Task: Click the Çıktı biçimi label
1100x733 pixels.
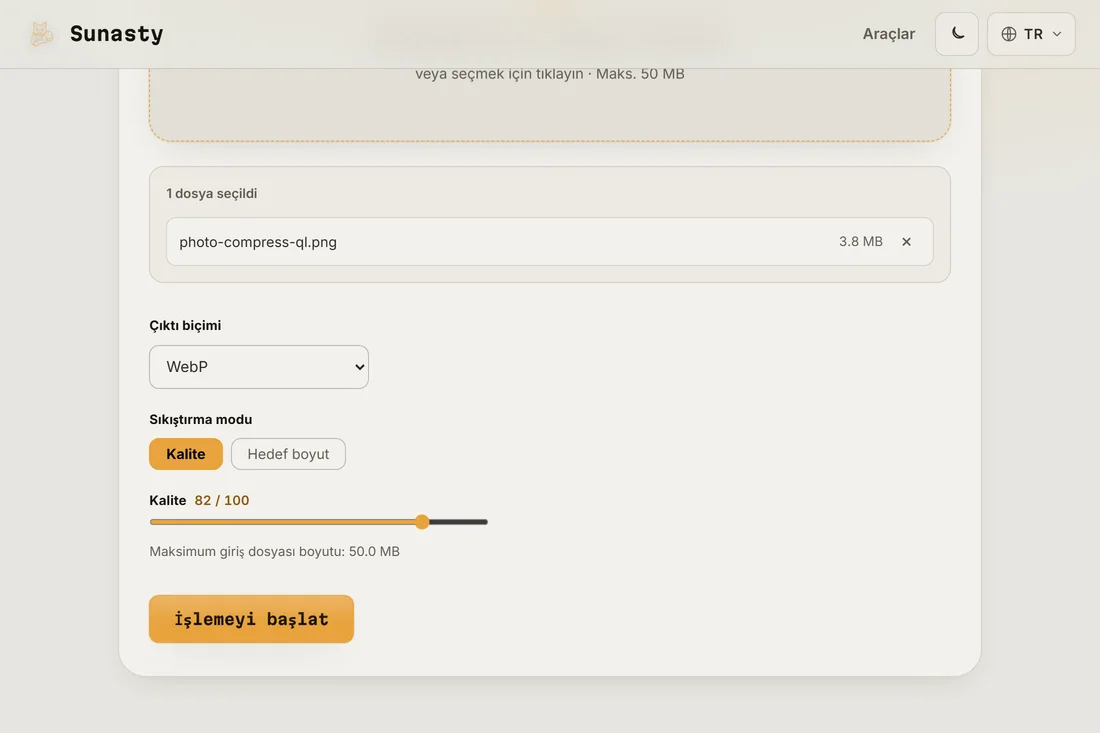Action: pyautogui.click(x=185, y=325)
